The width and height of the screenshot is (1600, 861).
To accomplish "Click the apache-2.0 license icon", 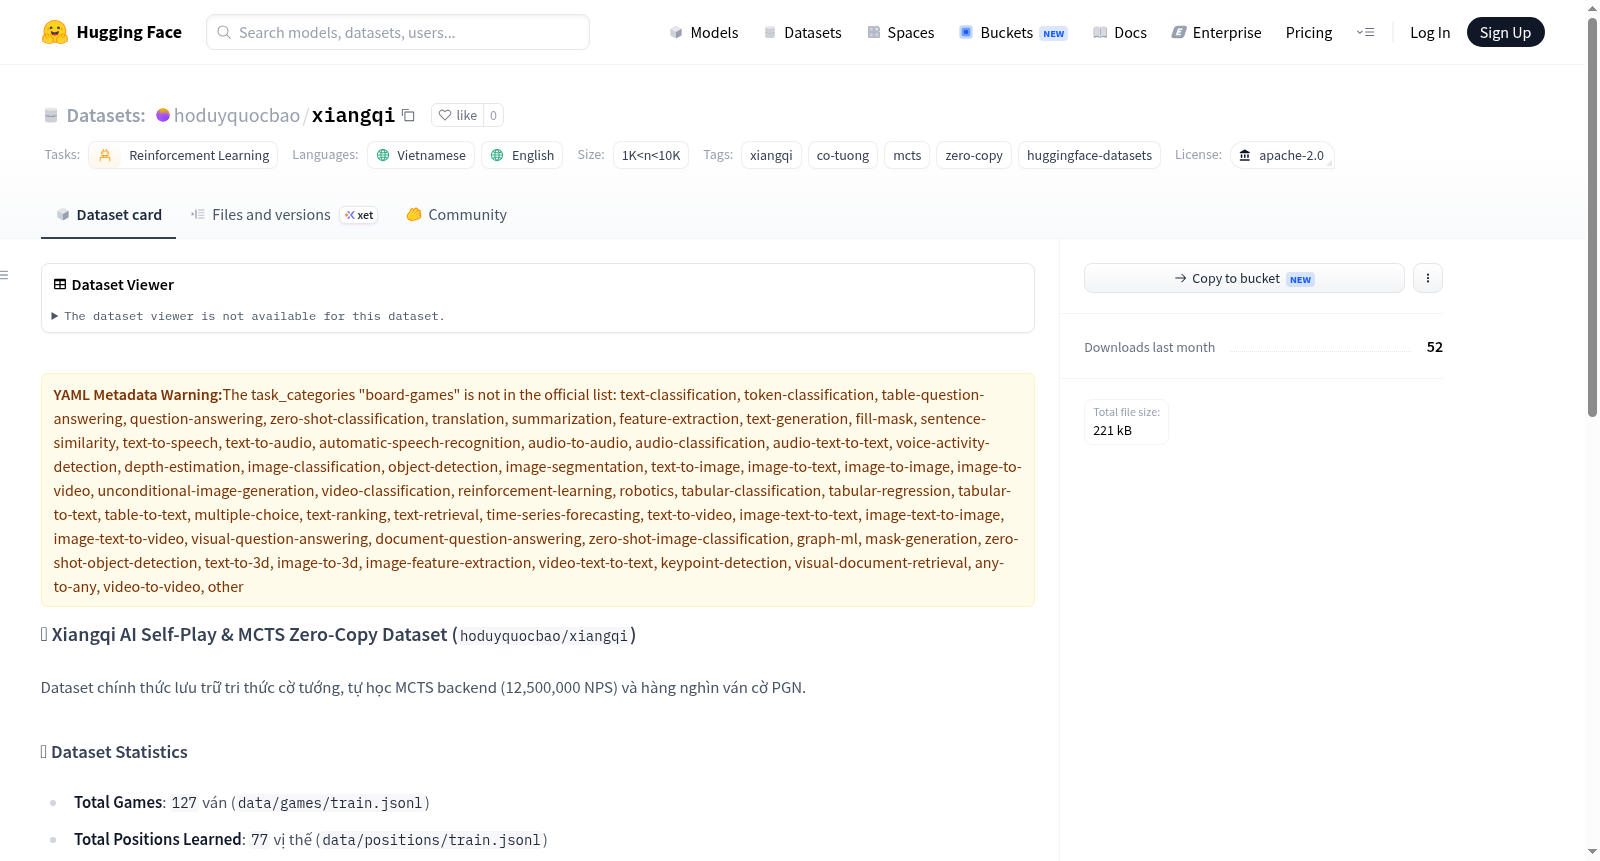I will (x=1245, y=155).
